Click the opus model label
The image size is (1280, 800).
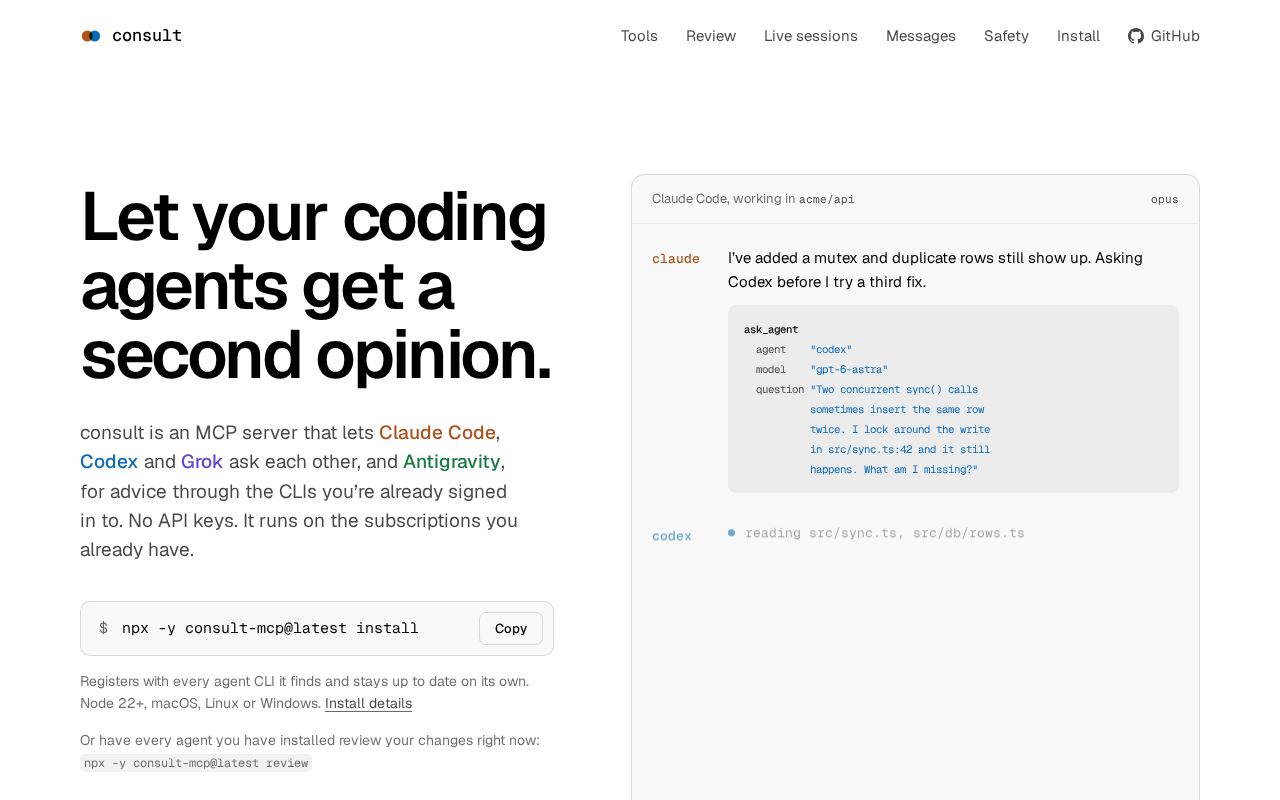(x=1164, y=199)
